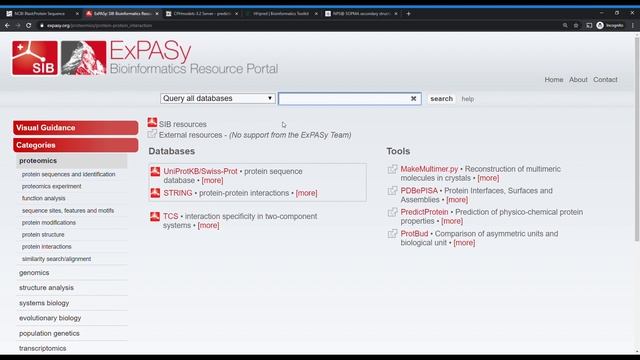Open the Visual Guidance panel
Image resolution: width=640 pixels, height=360 pixels.
pos(76,128)
